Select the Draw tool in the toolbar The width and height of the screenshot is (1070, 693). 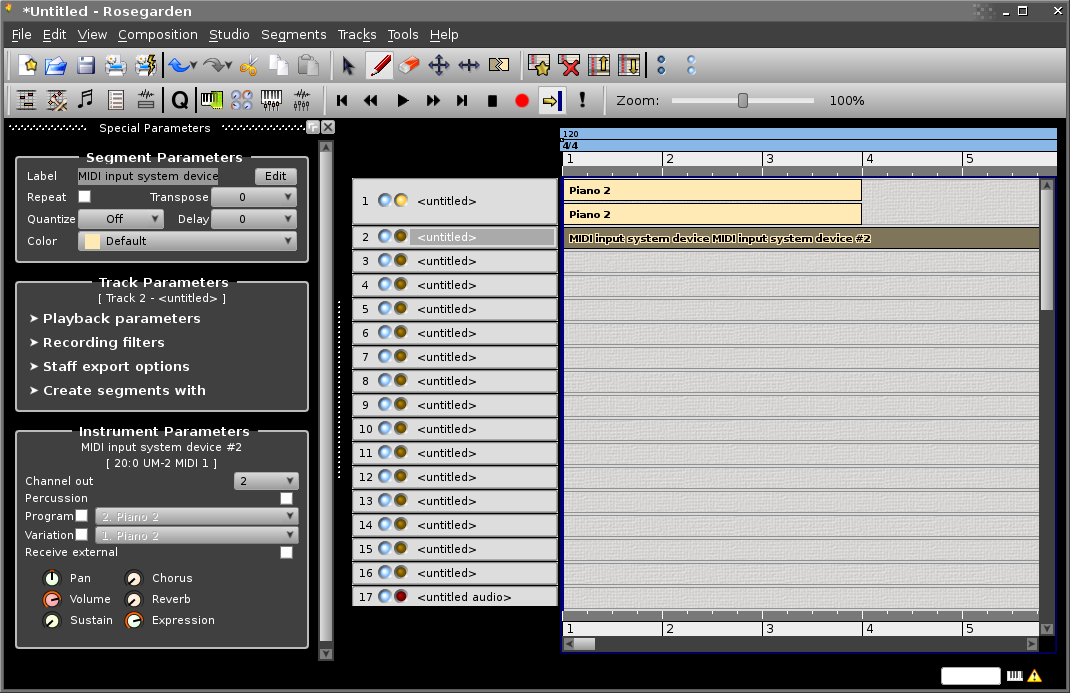381,65
